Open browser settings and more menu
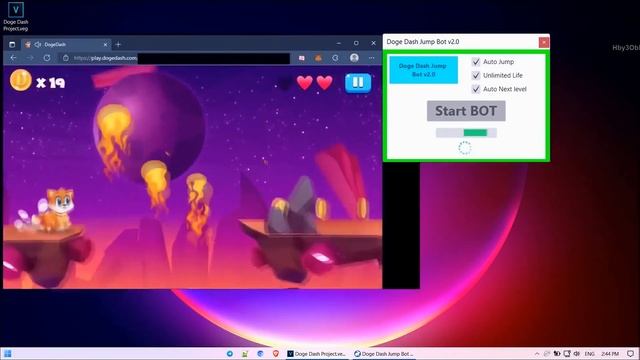The width and height of the screenshot is (640, 360). pyautogui.click(x=371, y=58)
